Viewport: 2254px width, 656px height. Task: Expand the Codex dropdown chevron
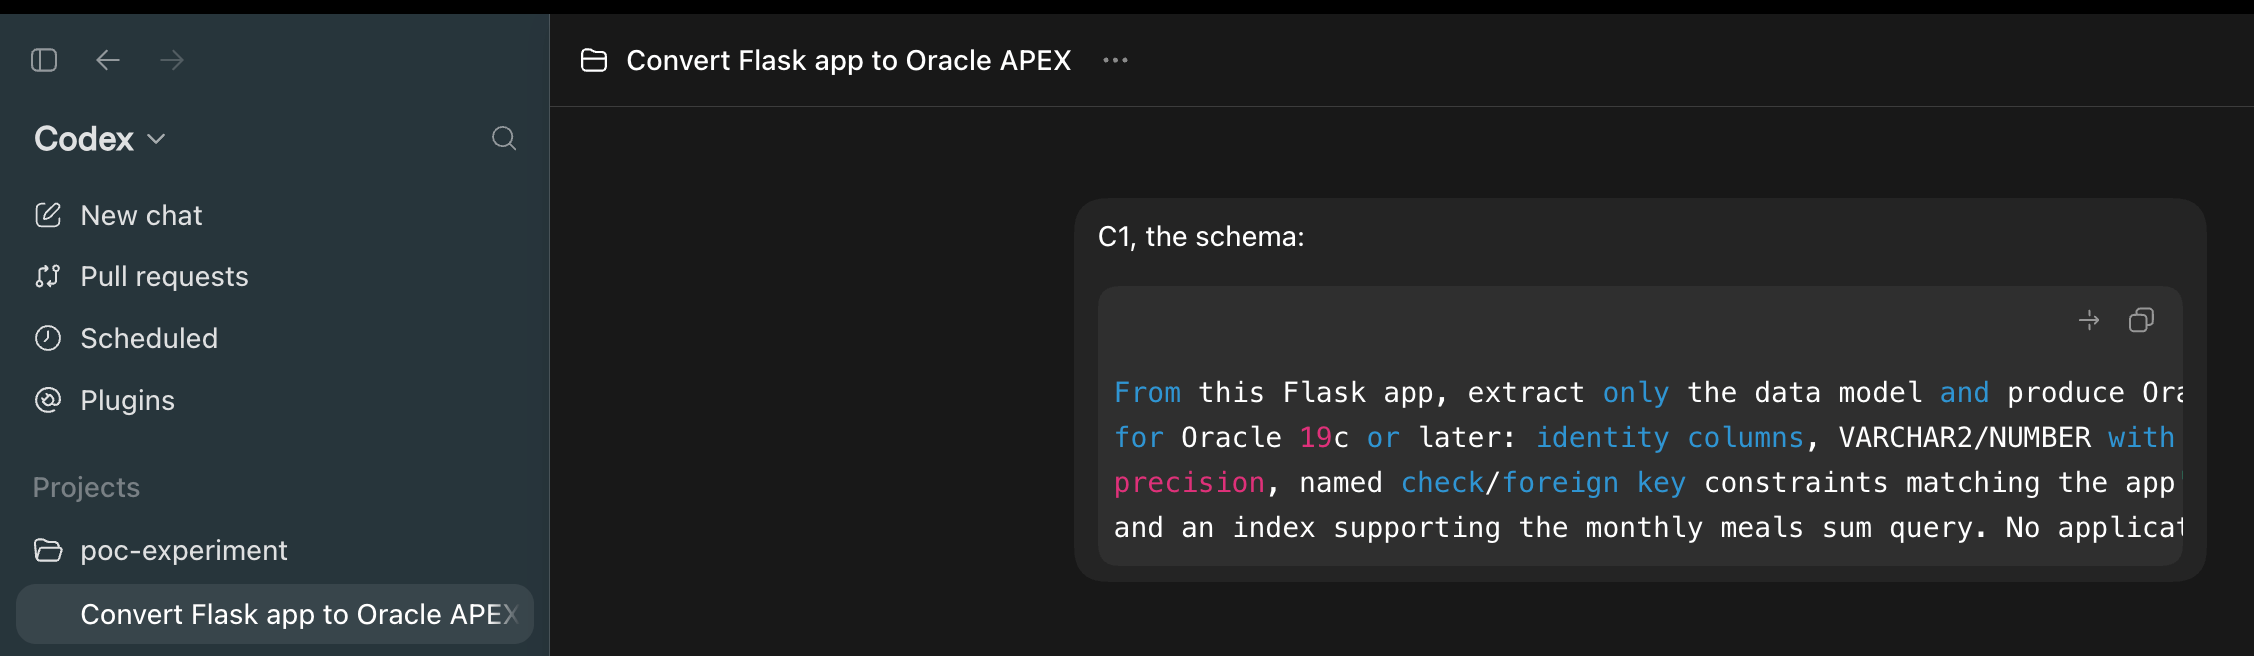pos(156,139)
